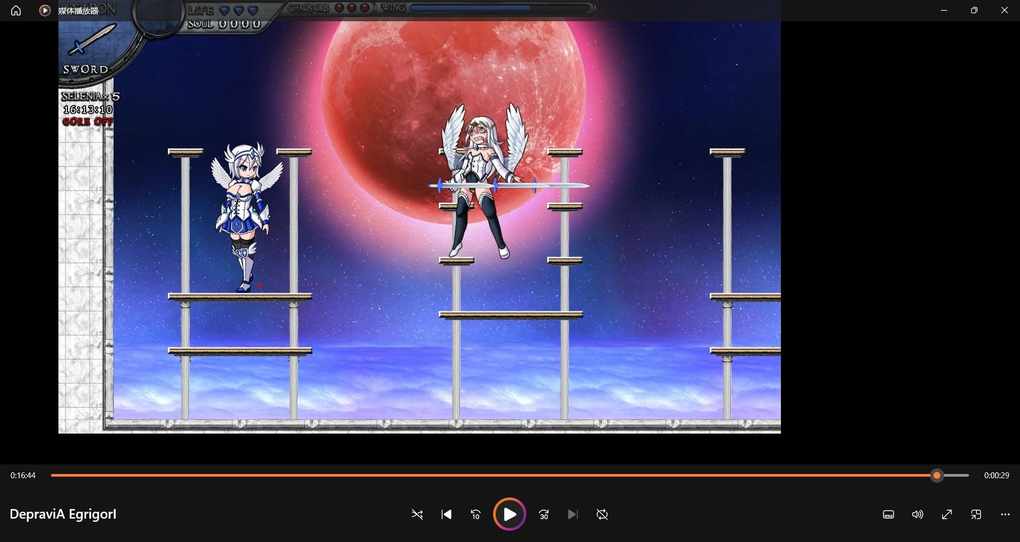
Task: Toggle shuffle mode
Action: pos(417,514)
